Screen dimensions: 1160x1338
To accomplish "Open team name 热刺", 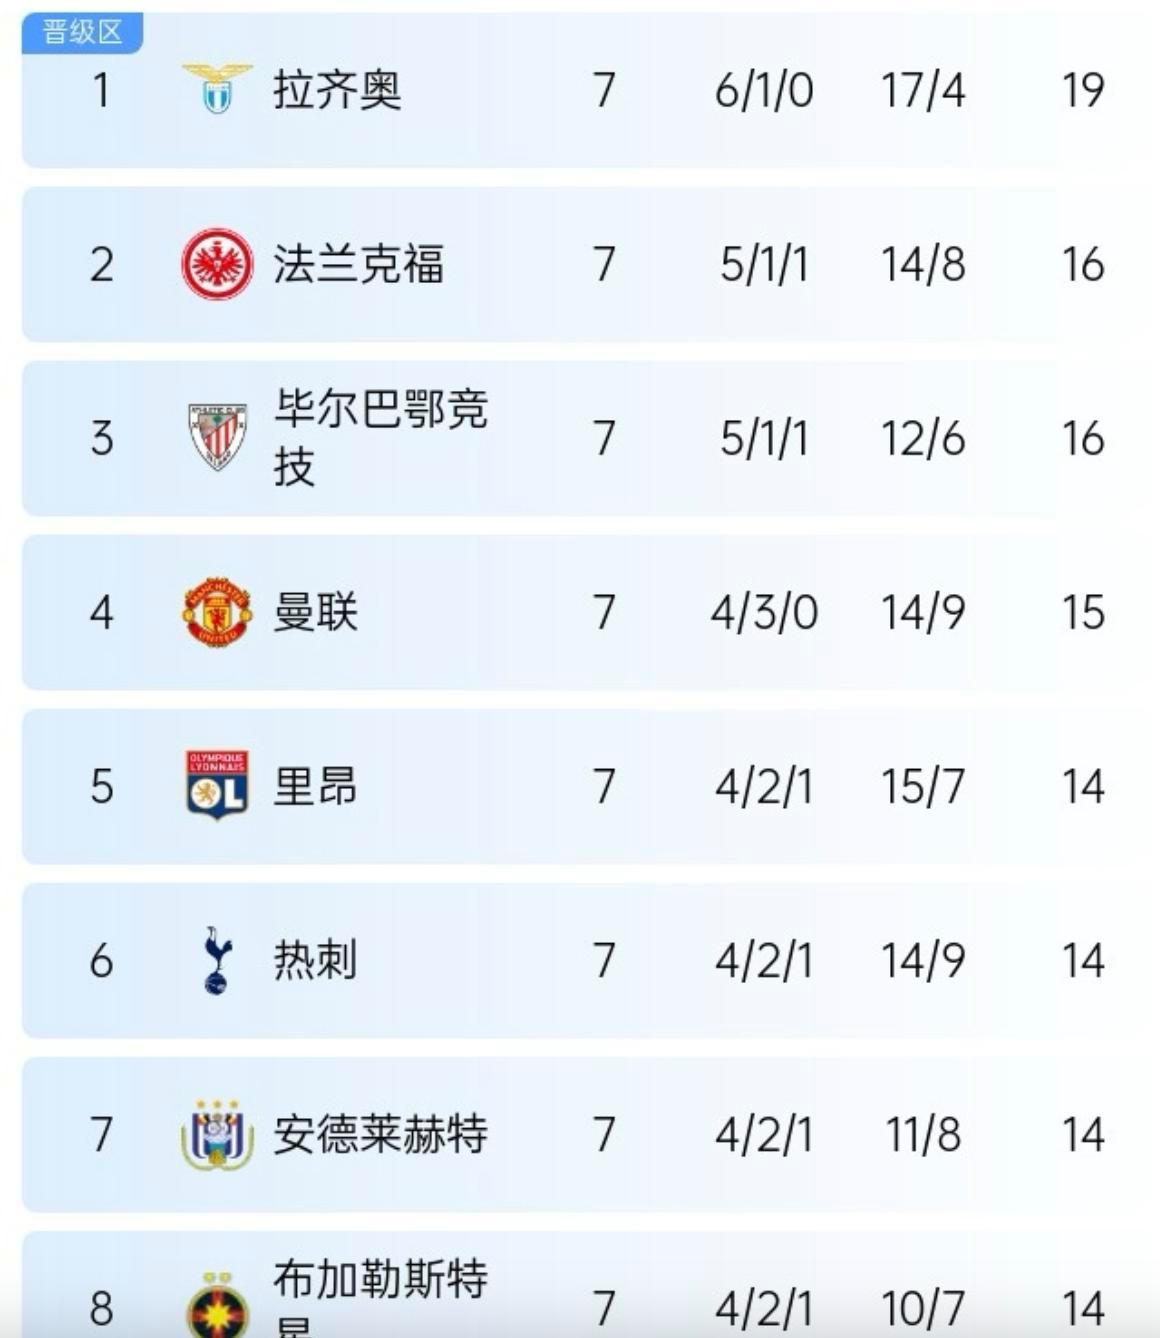I will point(315,960).
